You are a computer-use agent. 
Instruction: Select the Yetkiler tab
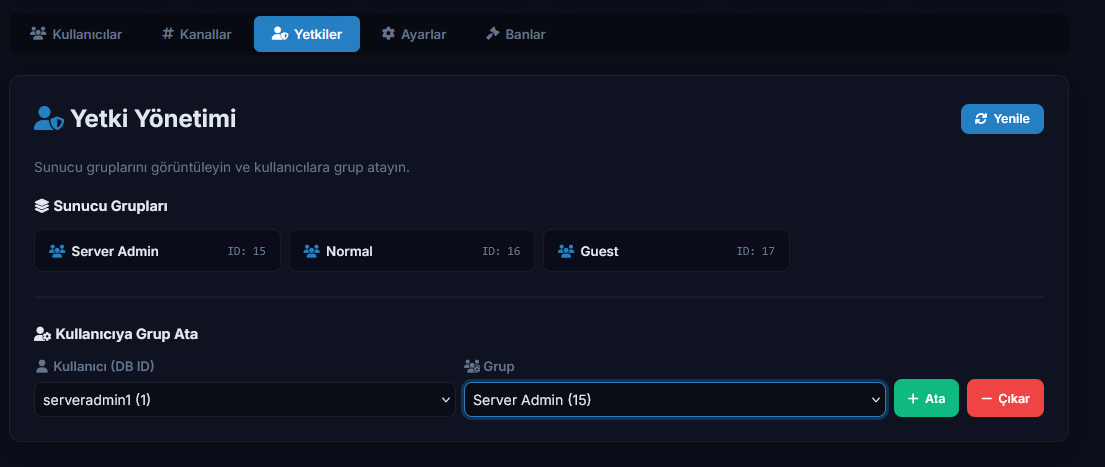coord(307,34)
